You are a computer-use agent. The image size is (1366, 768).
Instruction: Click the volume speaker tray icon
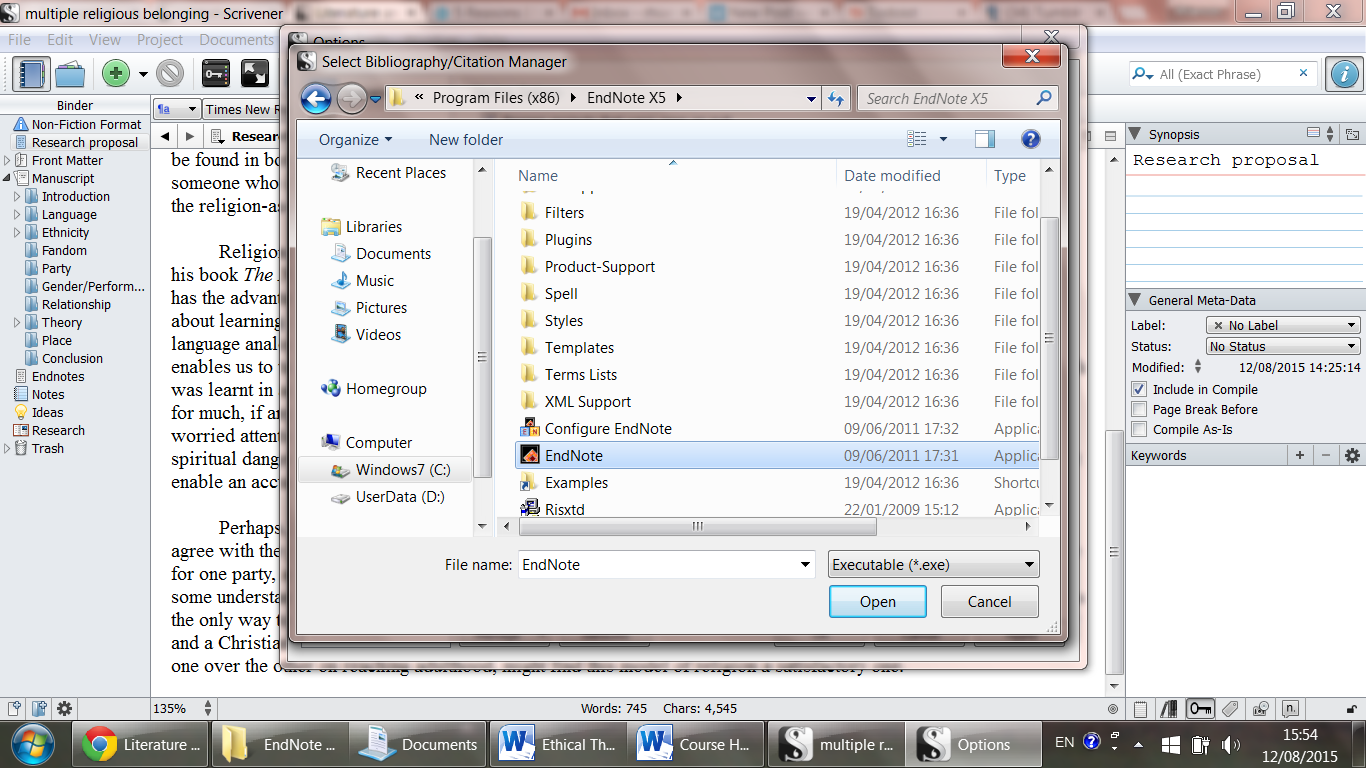click(1230, 744)
